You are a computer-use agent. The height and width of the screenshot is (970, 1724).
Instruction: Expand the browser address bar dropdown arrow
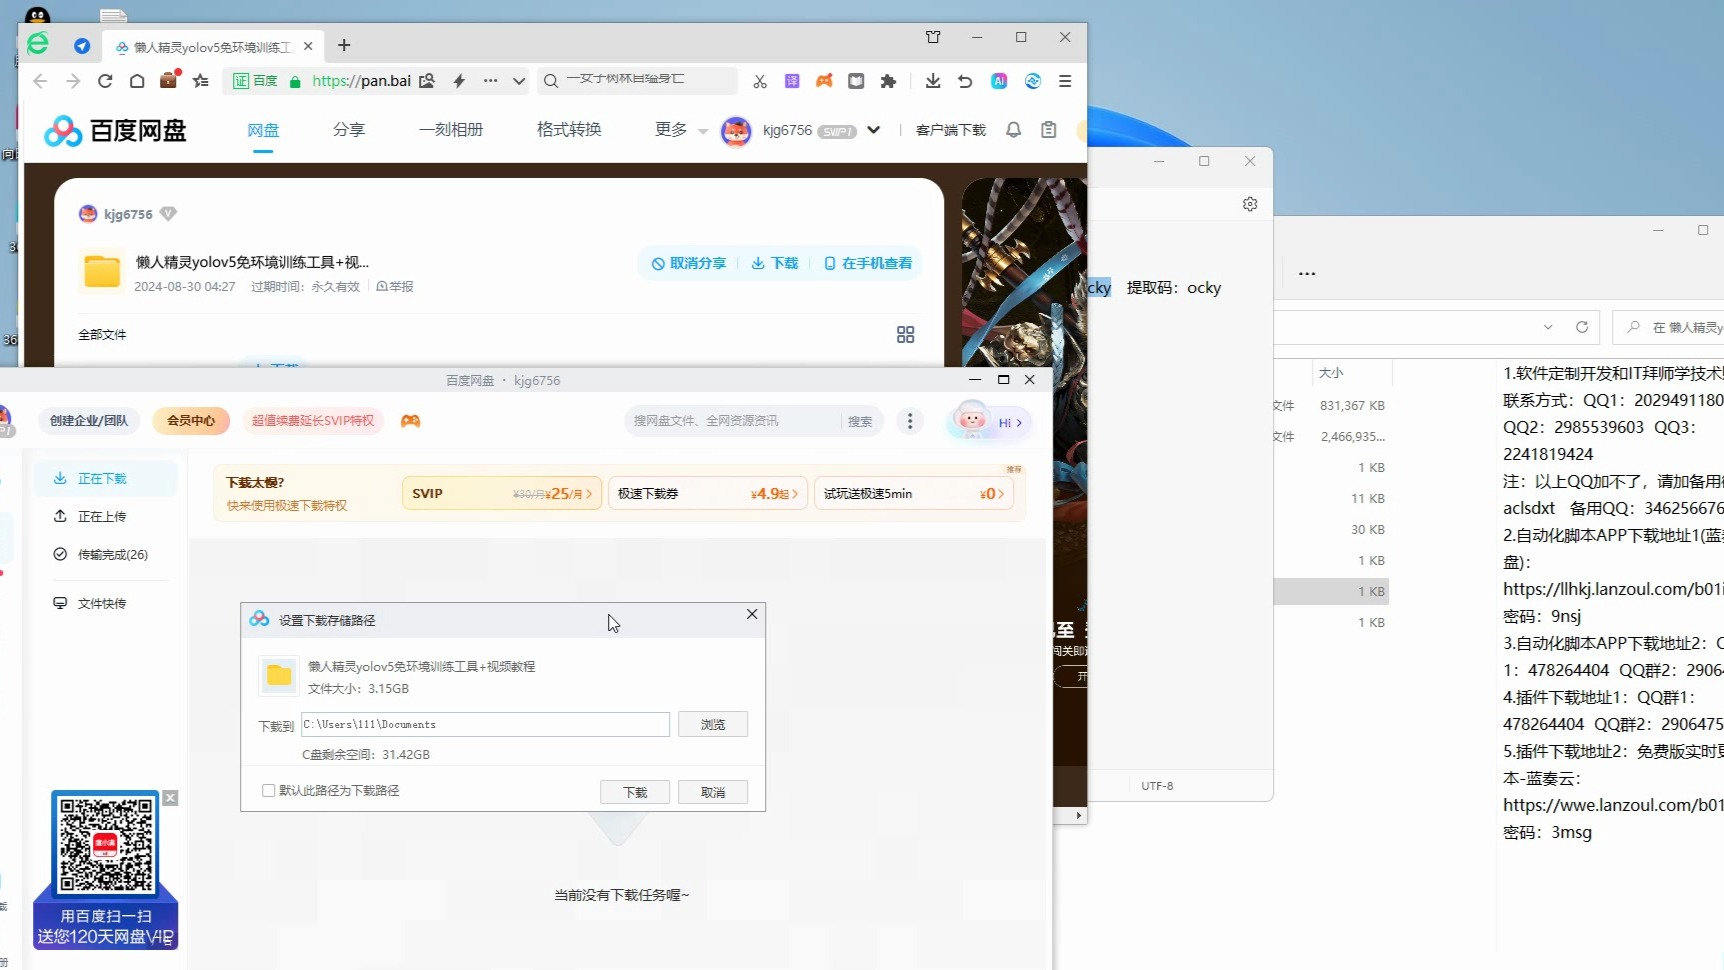519,81
